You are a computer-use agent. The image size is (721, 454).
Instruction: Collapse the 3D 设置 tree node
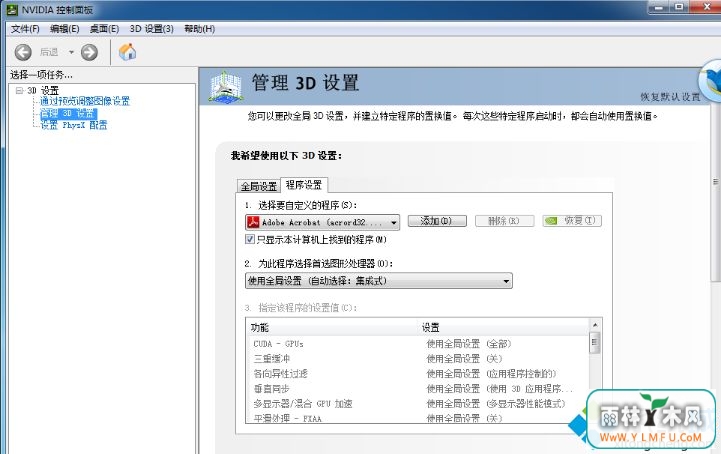coord(19,90)
